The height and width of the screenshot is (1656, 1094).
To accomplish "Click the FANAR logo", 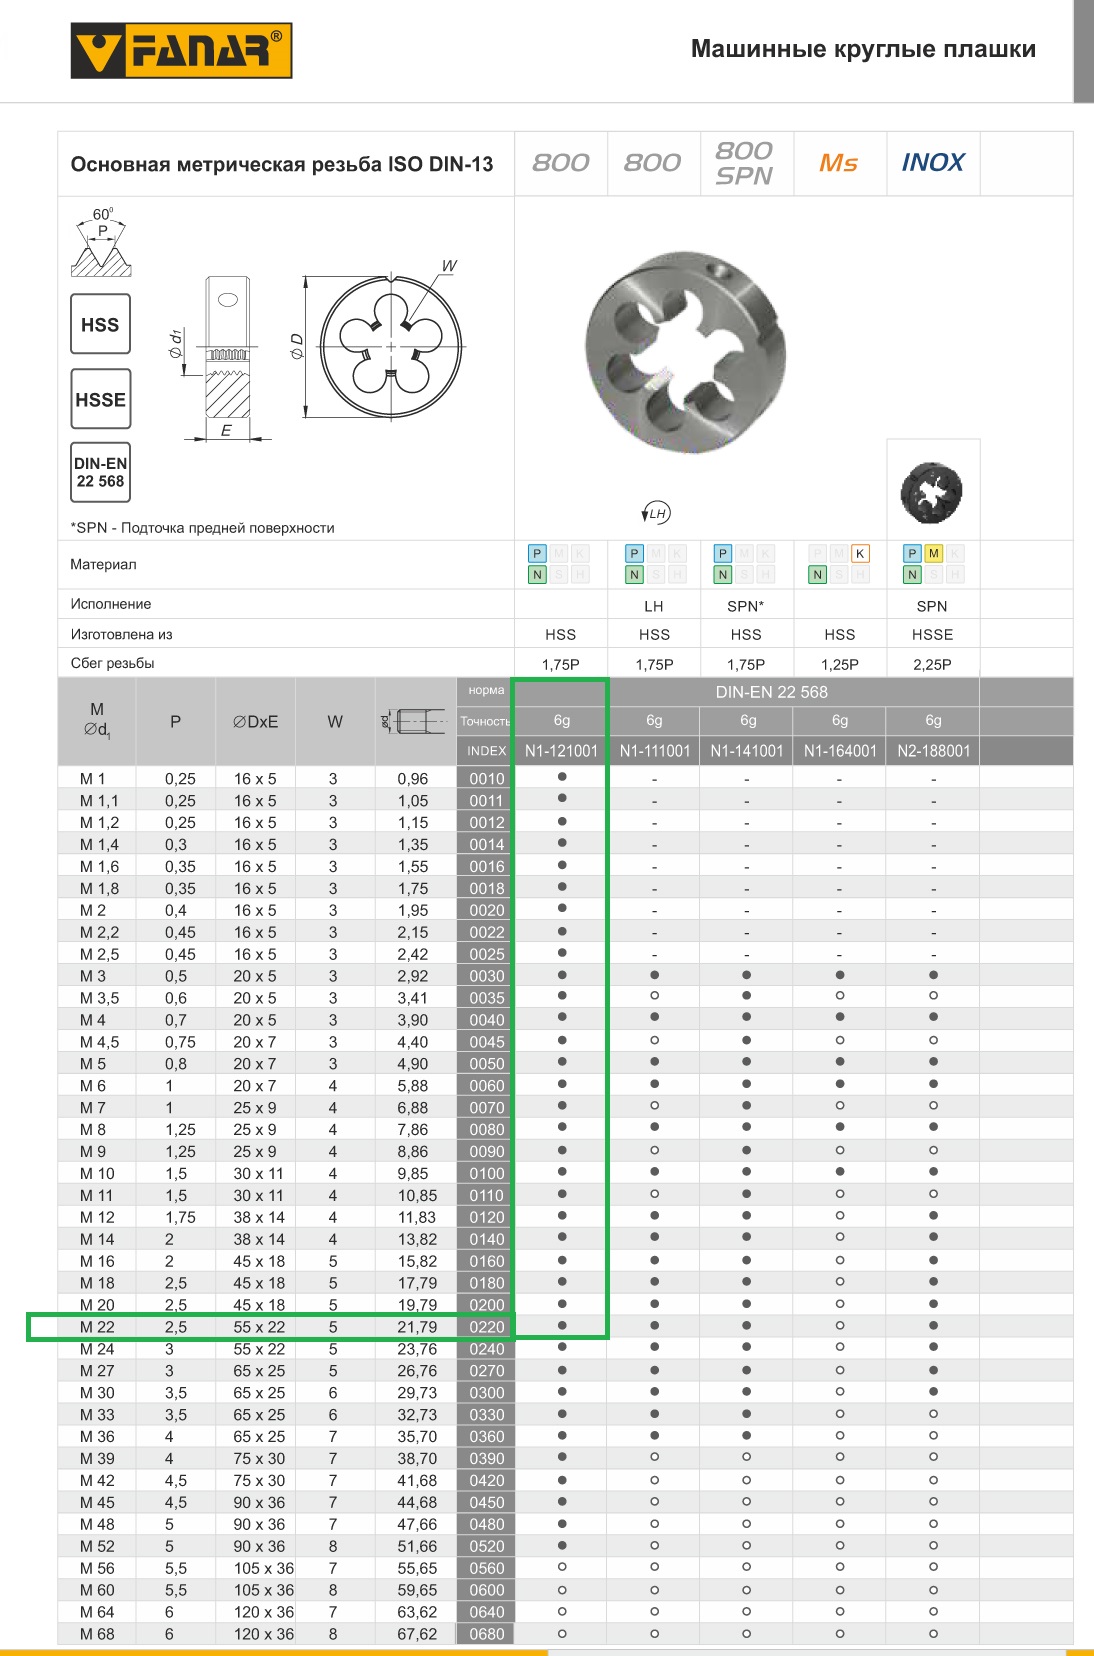I will (x=181, y=51).
